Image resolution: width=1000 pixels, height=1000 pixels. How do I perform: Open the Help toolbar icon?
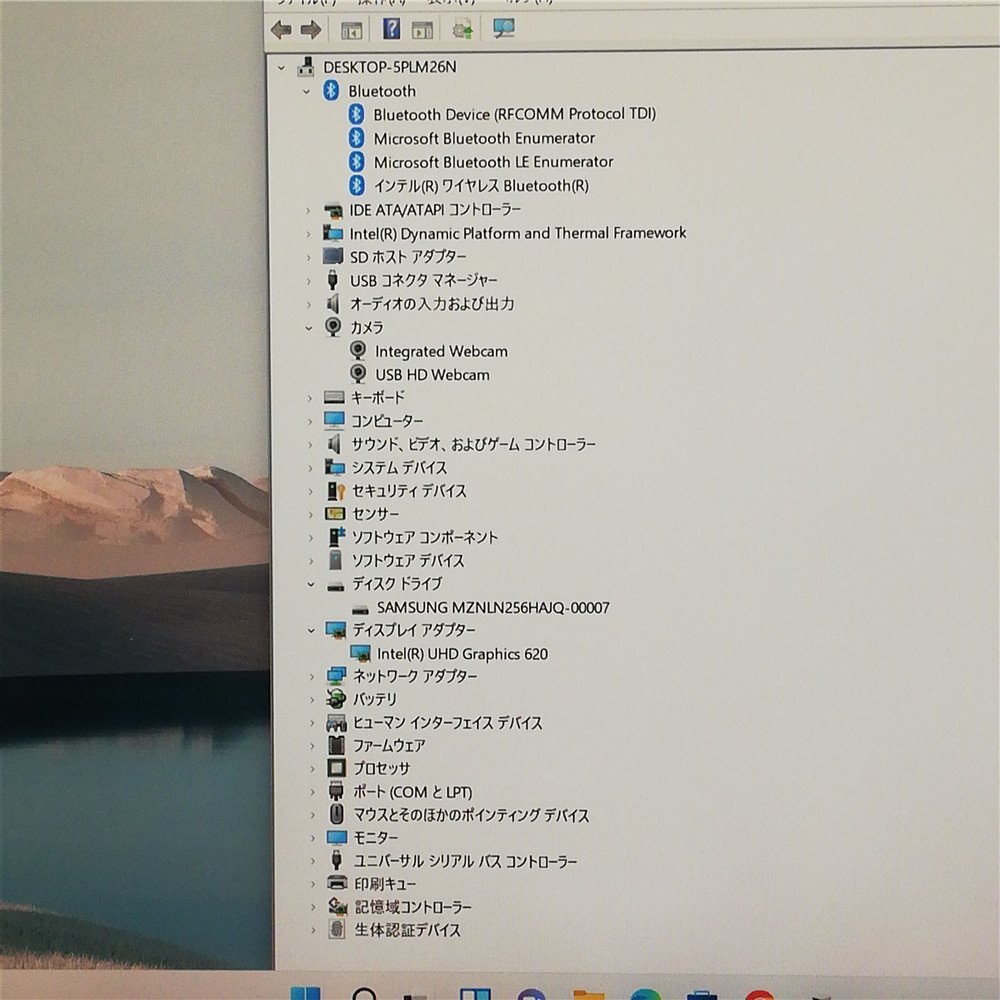(391, 29)
